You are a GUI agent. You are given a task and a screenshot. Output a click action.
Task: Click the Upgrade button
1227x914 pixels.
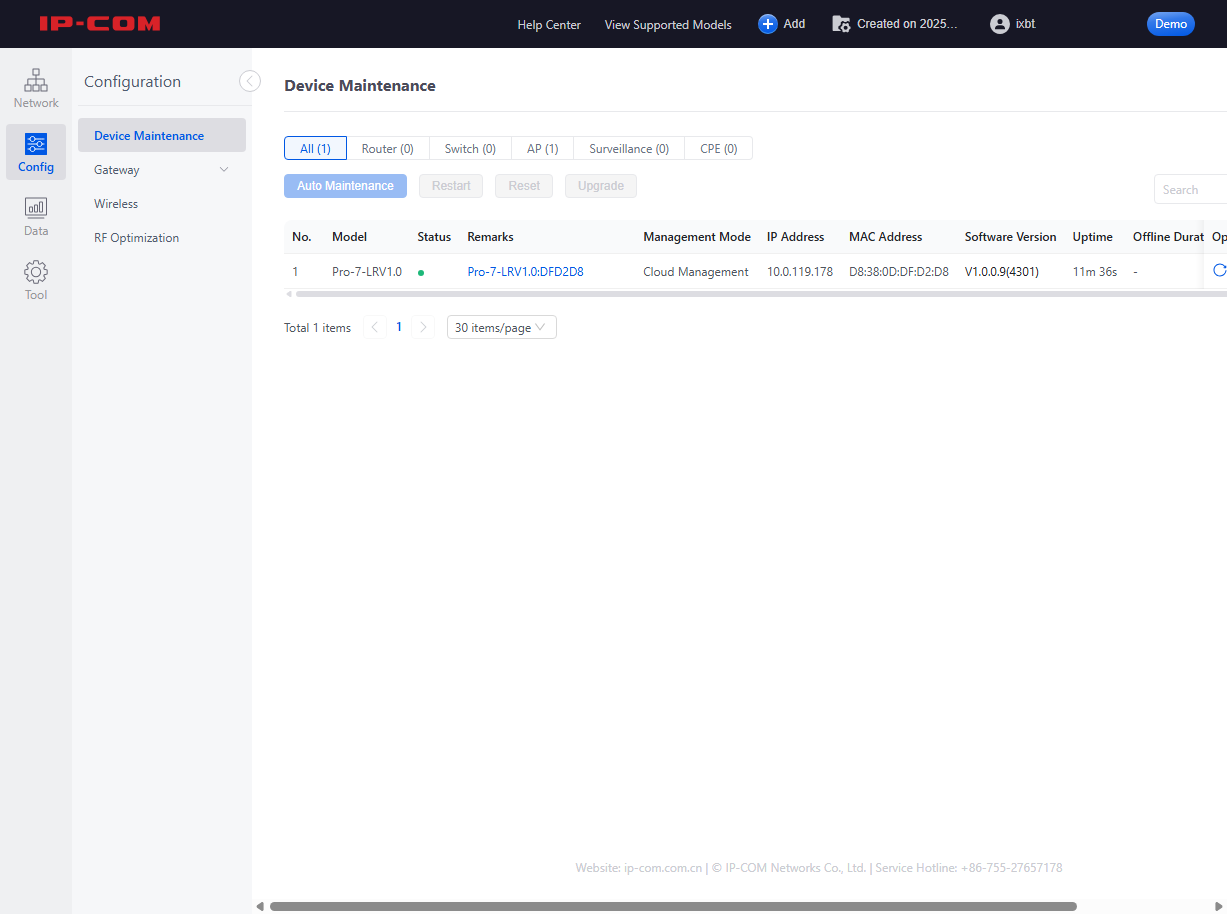click(x=601, y=186)
